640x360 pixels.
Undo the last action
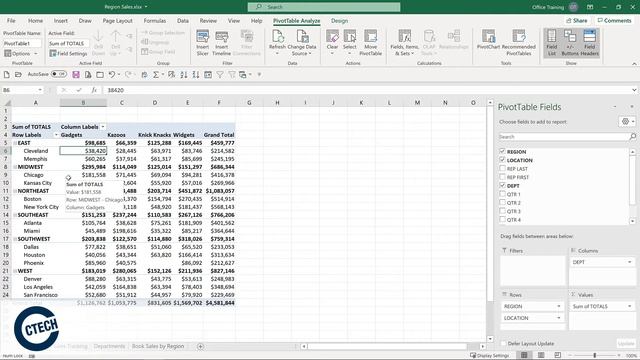click(x=111, y=74)
